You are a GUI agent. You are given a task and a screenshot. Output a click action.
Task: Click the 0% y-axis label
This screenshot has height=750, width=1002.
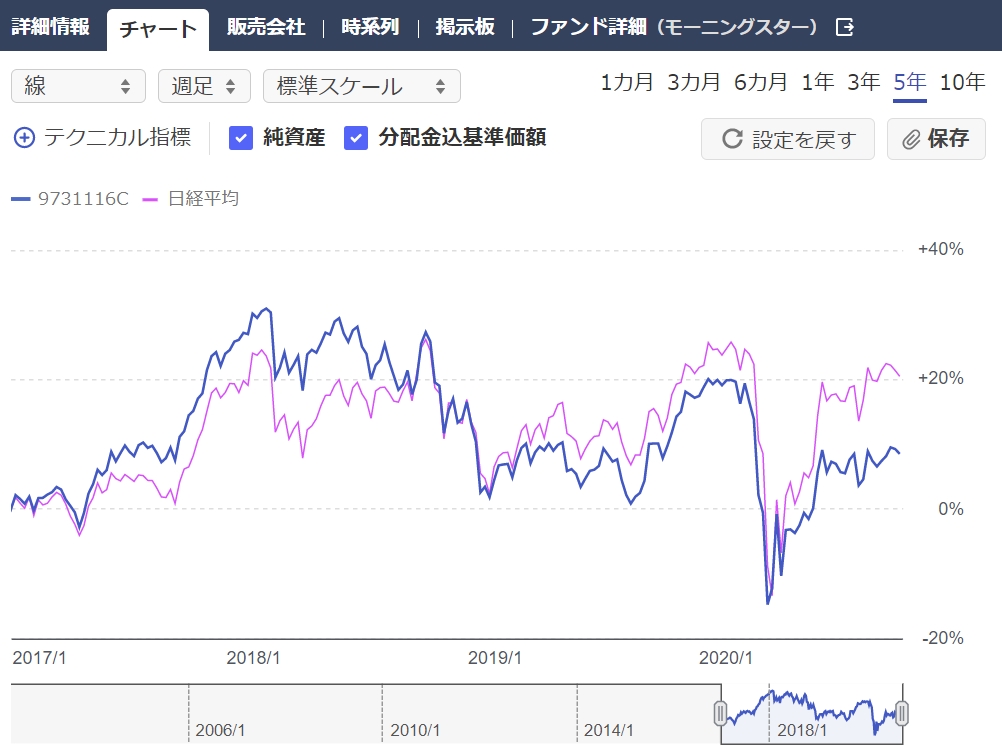point(951,509)
